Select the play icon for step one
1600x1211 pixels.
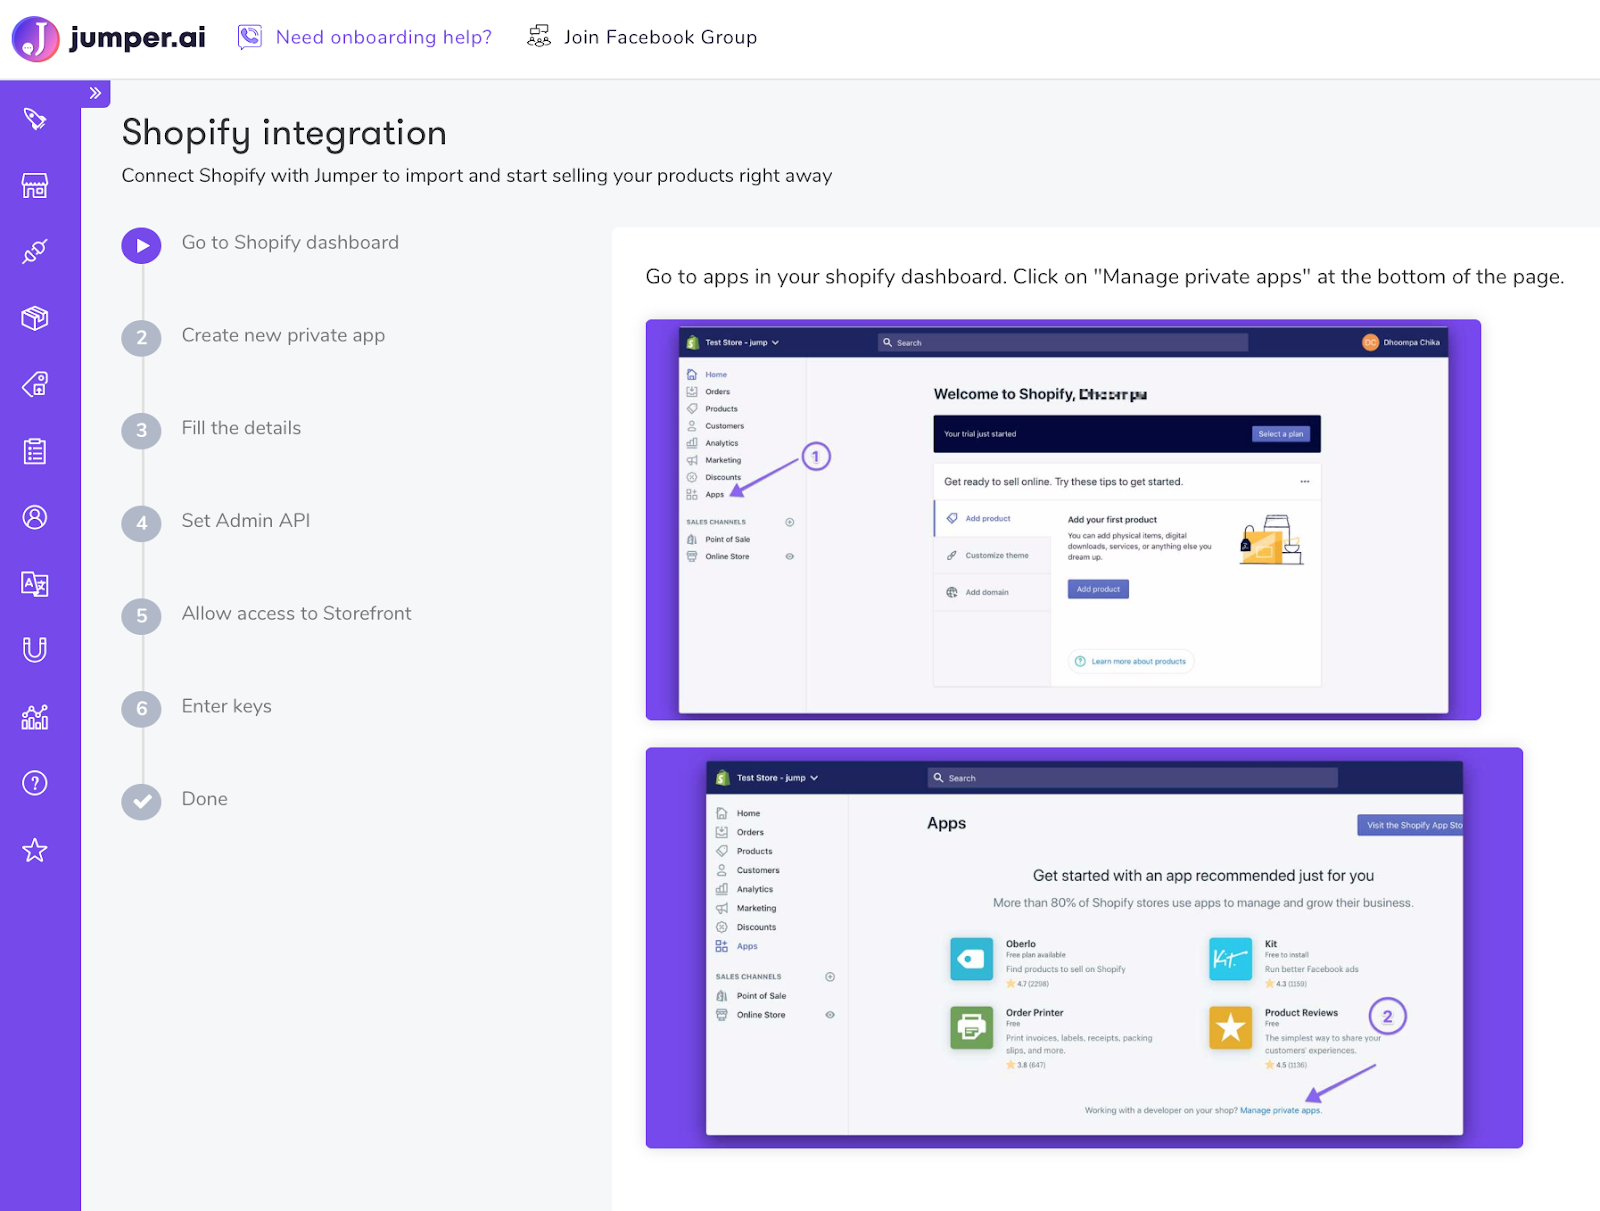coord(142,246)
